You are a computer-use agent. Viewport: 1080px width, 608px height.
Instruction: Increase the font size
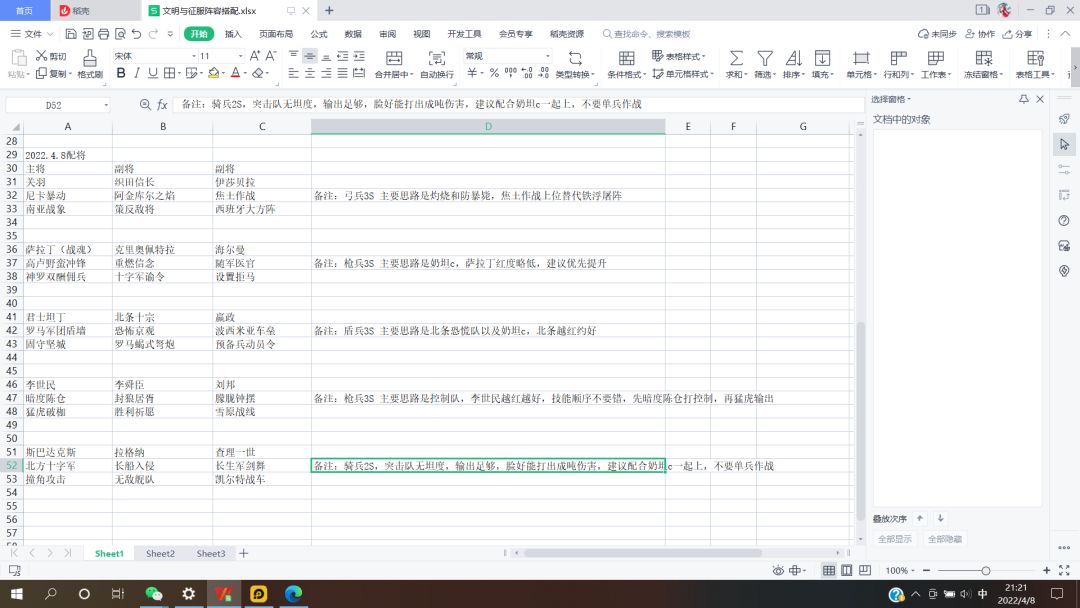255,56
